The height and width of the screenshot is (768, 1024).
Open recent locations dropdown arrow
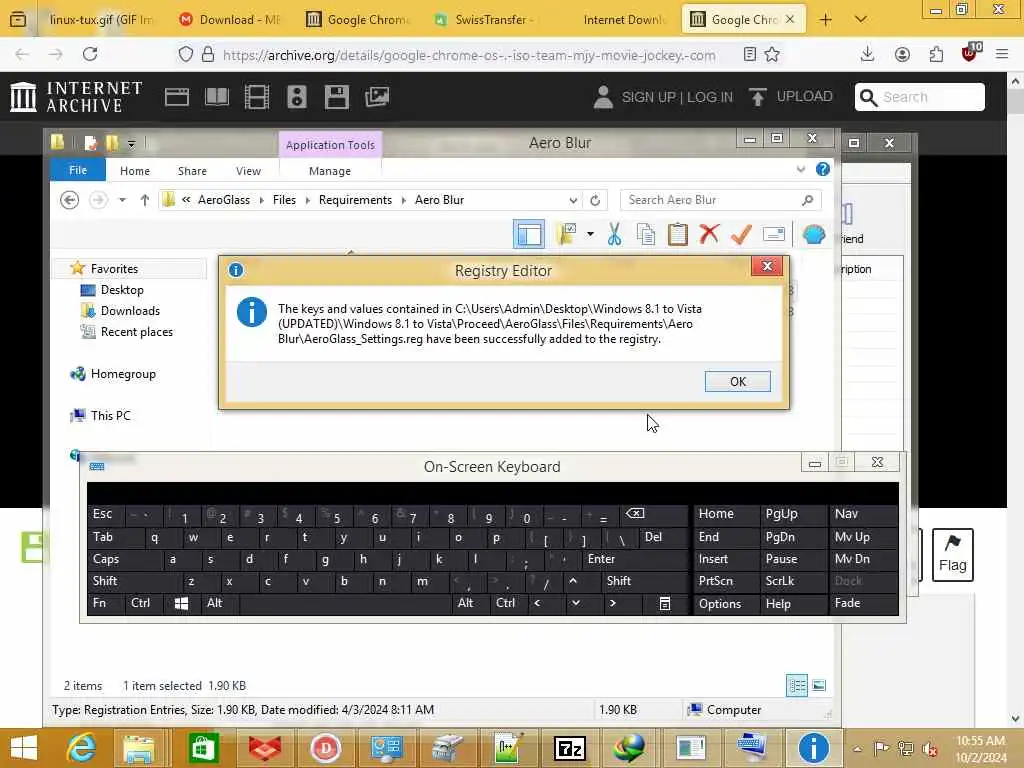[x=122, y=200]
